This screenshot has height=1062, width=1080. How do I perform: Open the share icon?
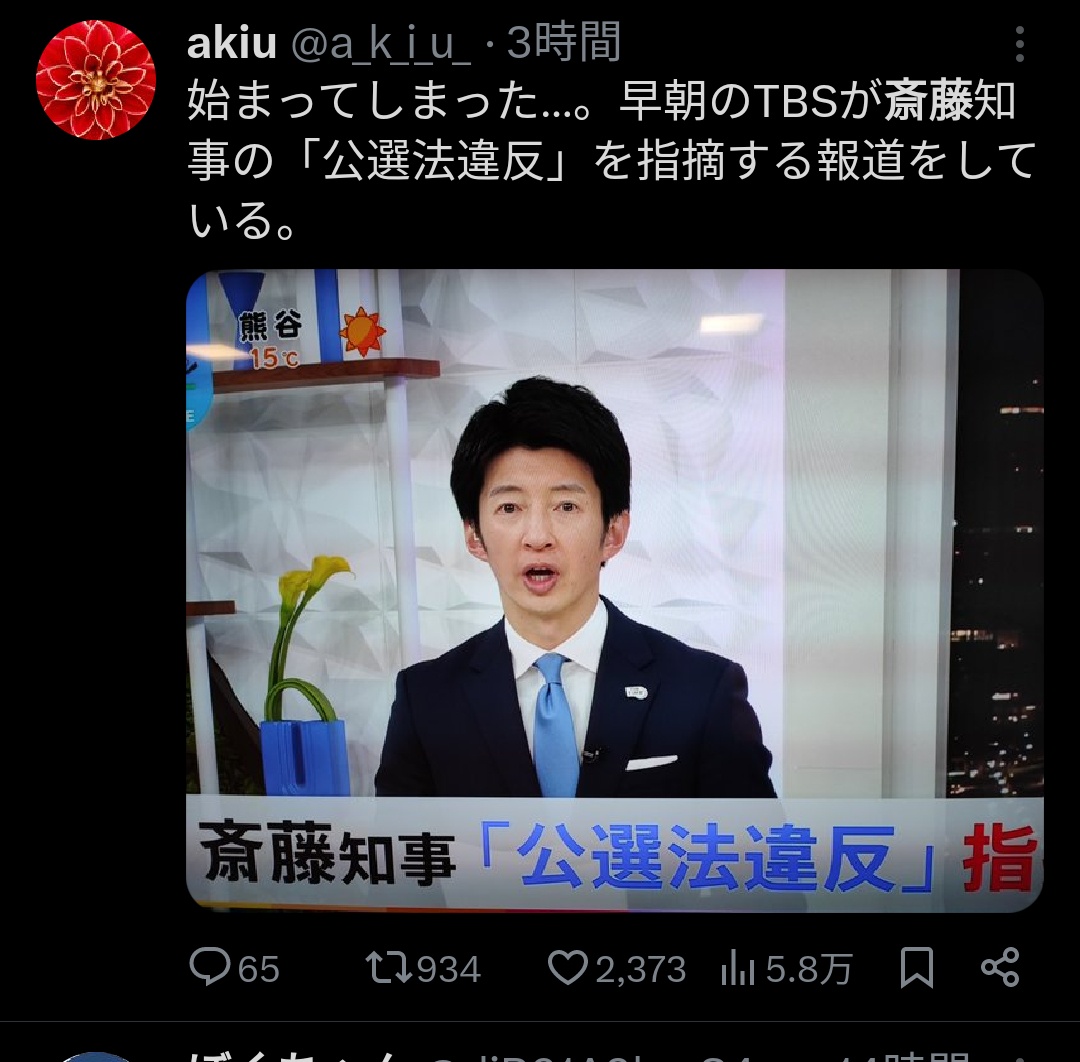pyautogui.click(x=999, y=966)
